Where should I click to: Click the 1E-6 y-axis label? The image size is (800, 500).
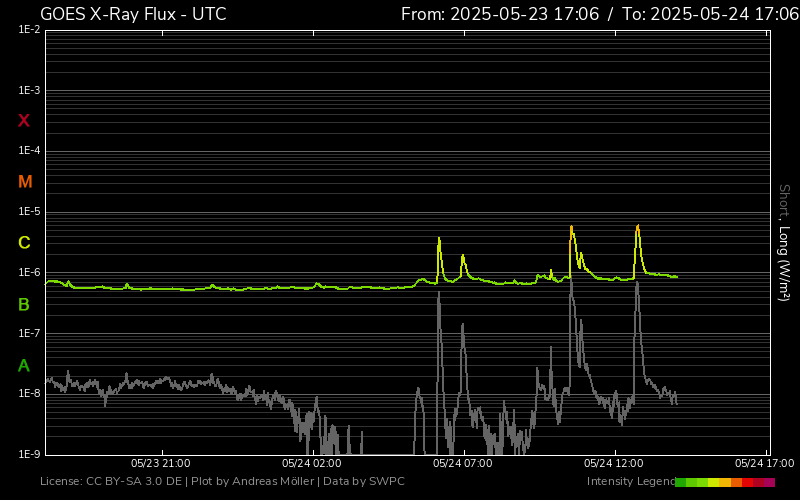coord(29,273)
